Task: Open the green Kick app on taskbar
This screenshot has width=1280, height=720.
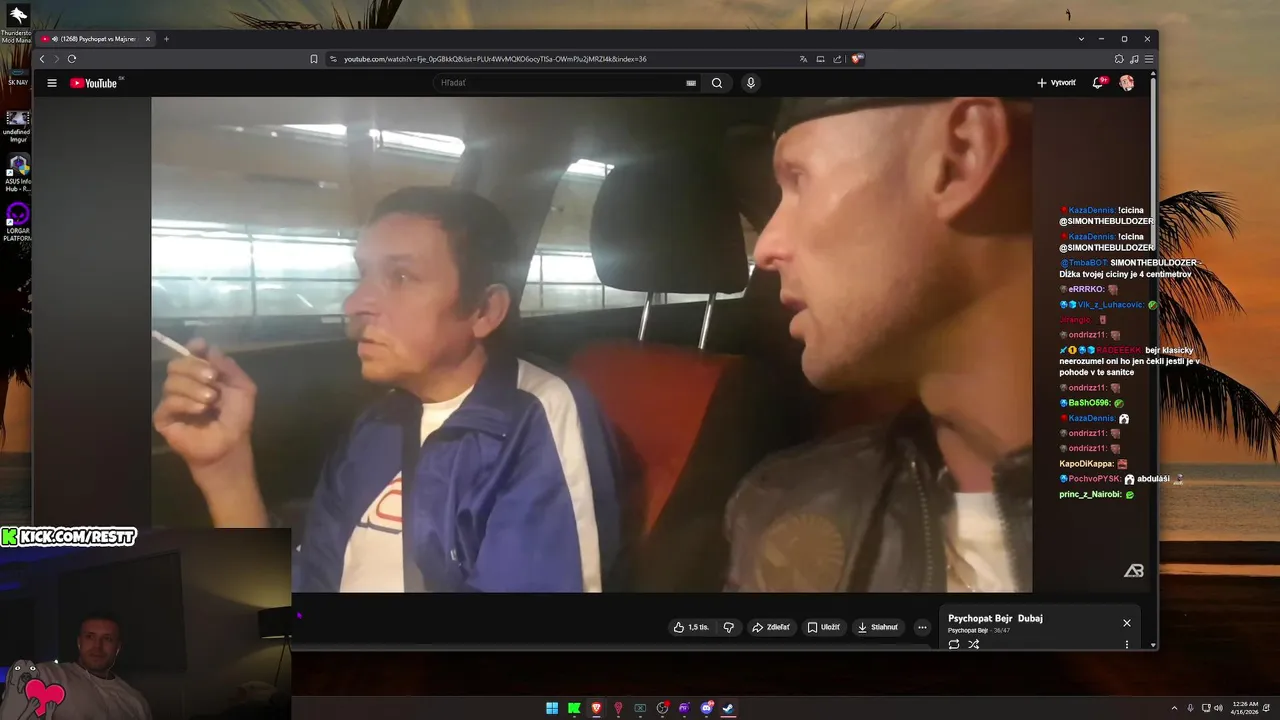Action: [574, 708]
